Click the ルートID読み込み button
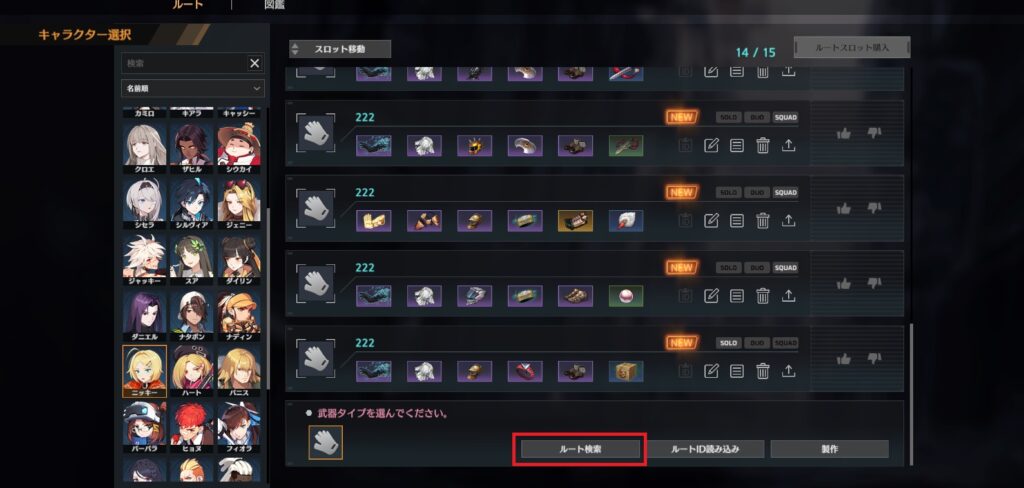Viewport: 1024px width, 488px height. pyautogui.click(x=705, y=449)
